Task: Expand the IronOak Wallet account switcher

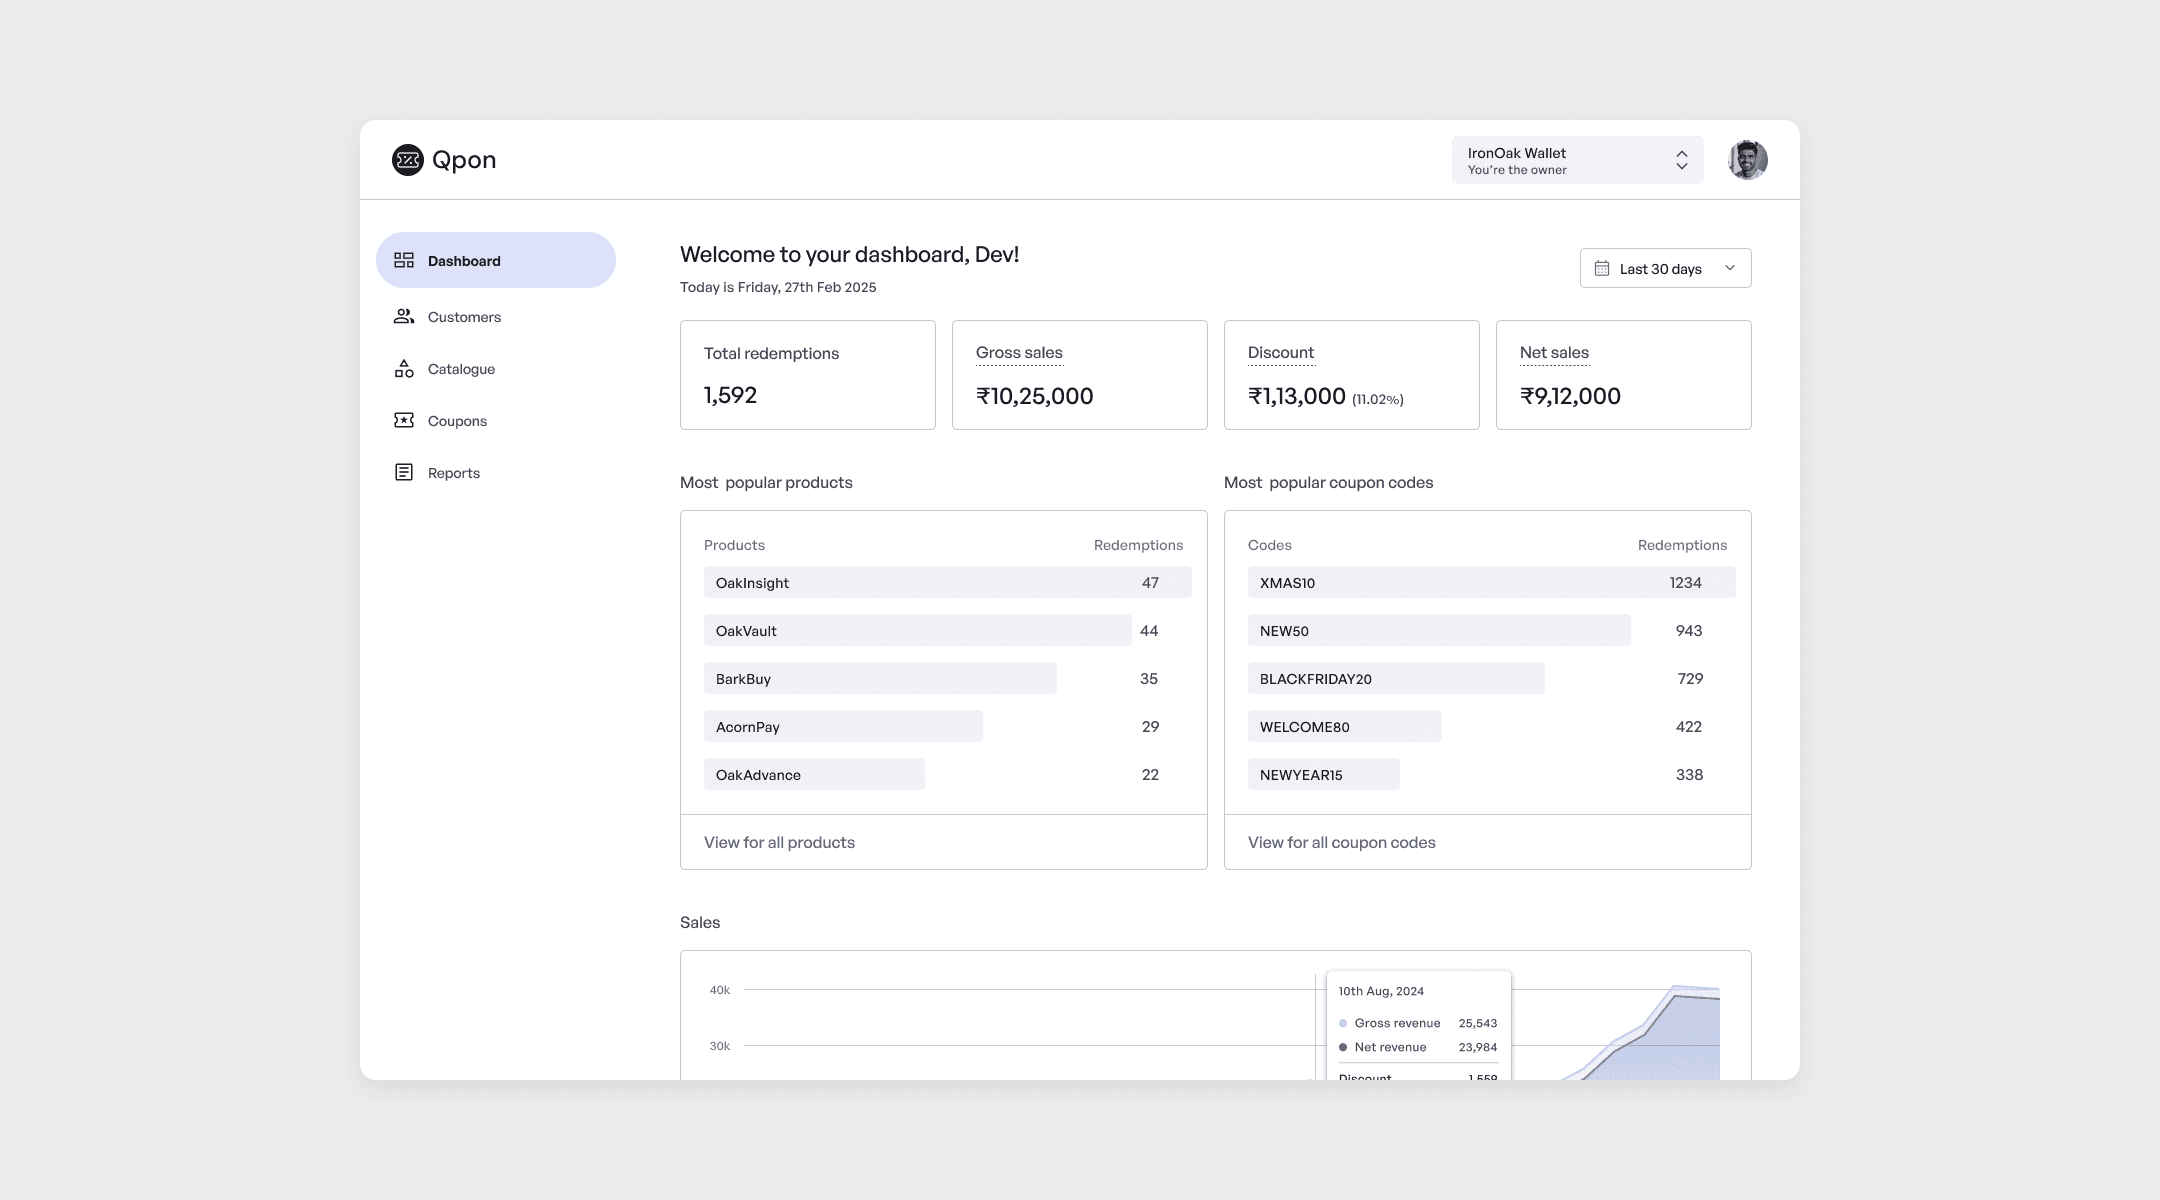Action: pos(1577,160)
